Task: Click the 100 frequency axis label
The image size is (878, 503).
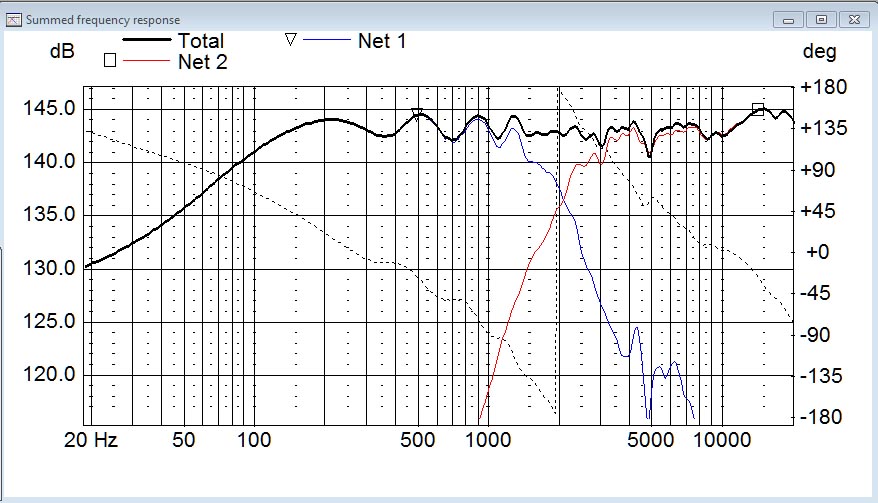Action: [254, 440]
